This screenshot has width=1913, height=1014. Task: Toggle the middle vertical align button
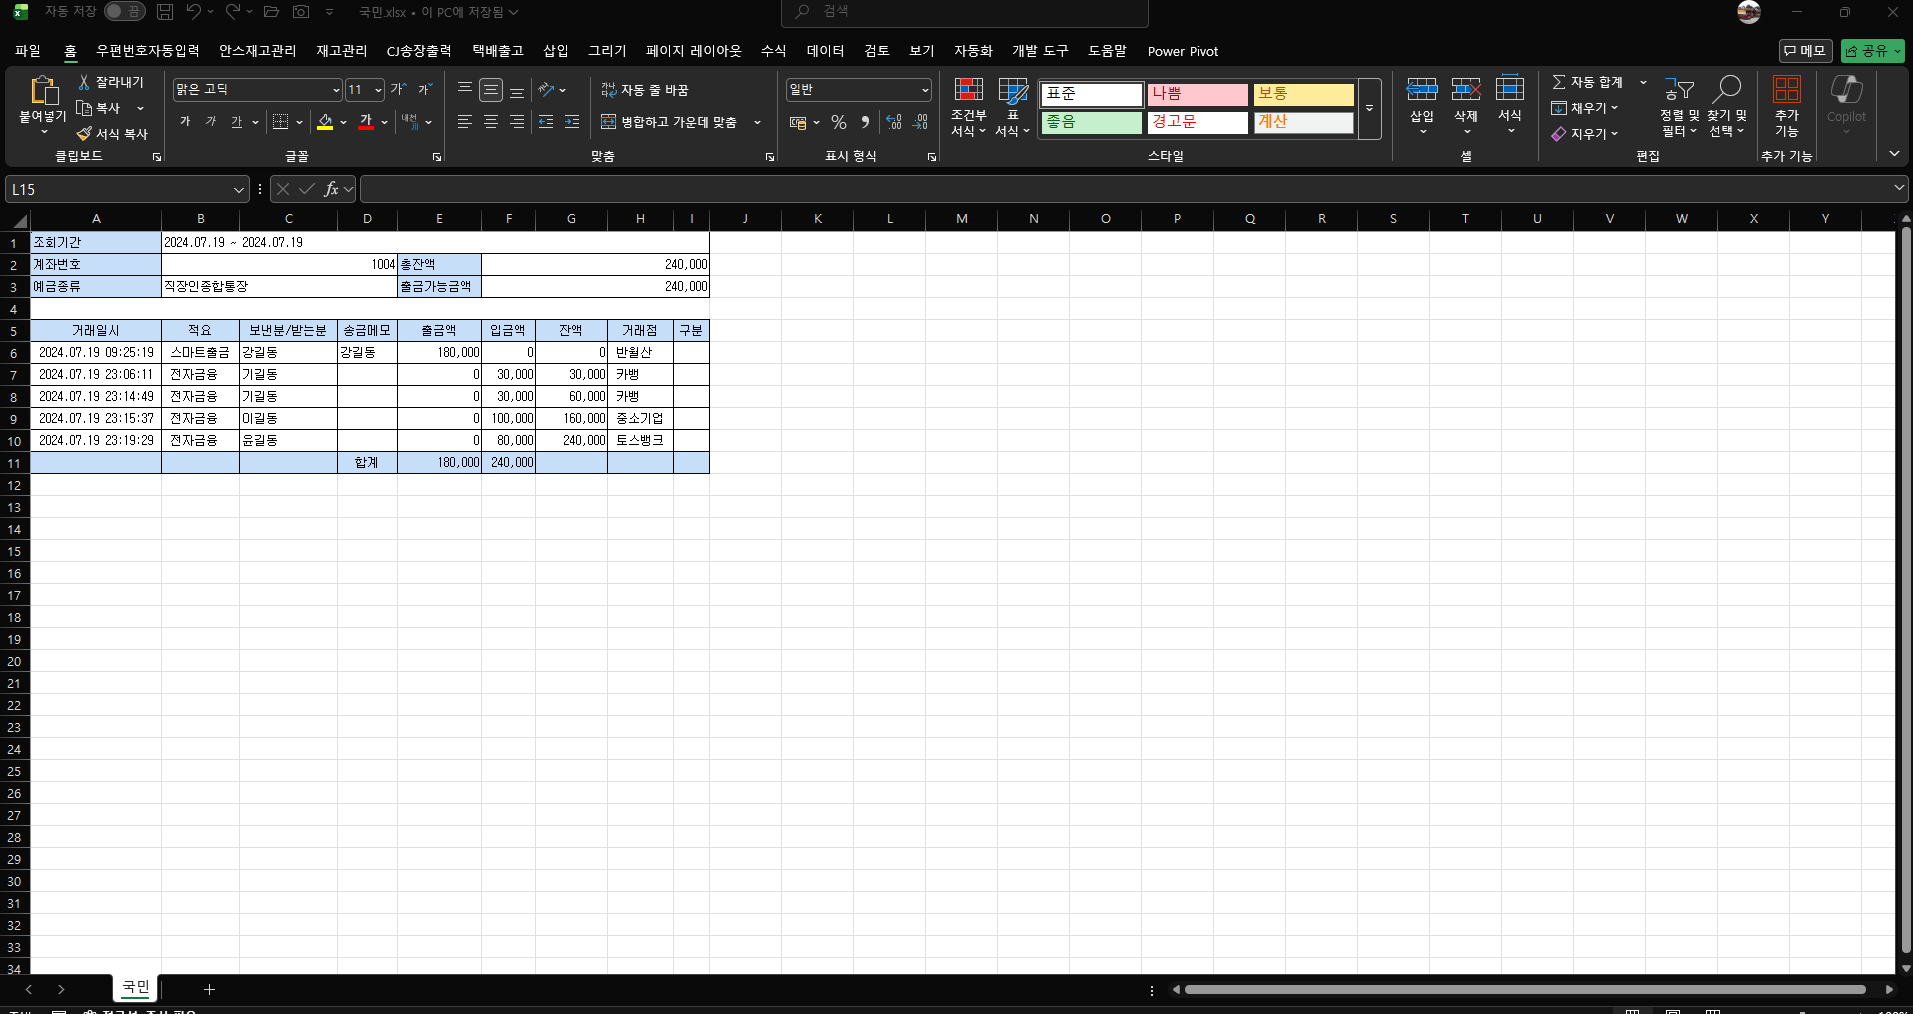(490, 90)
